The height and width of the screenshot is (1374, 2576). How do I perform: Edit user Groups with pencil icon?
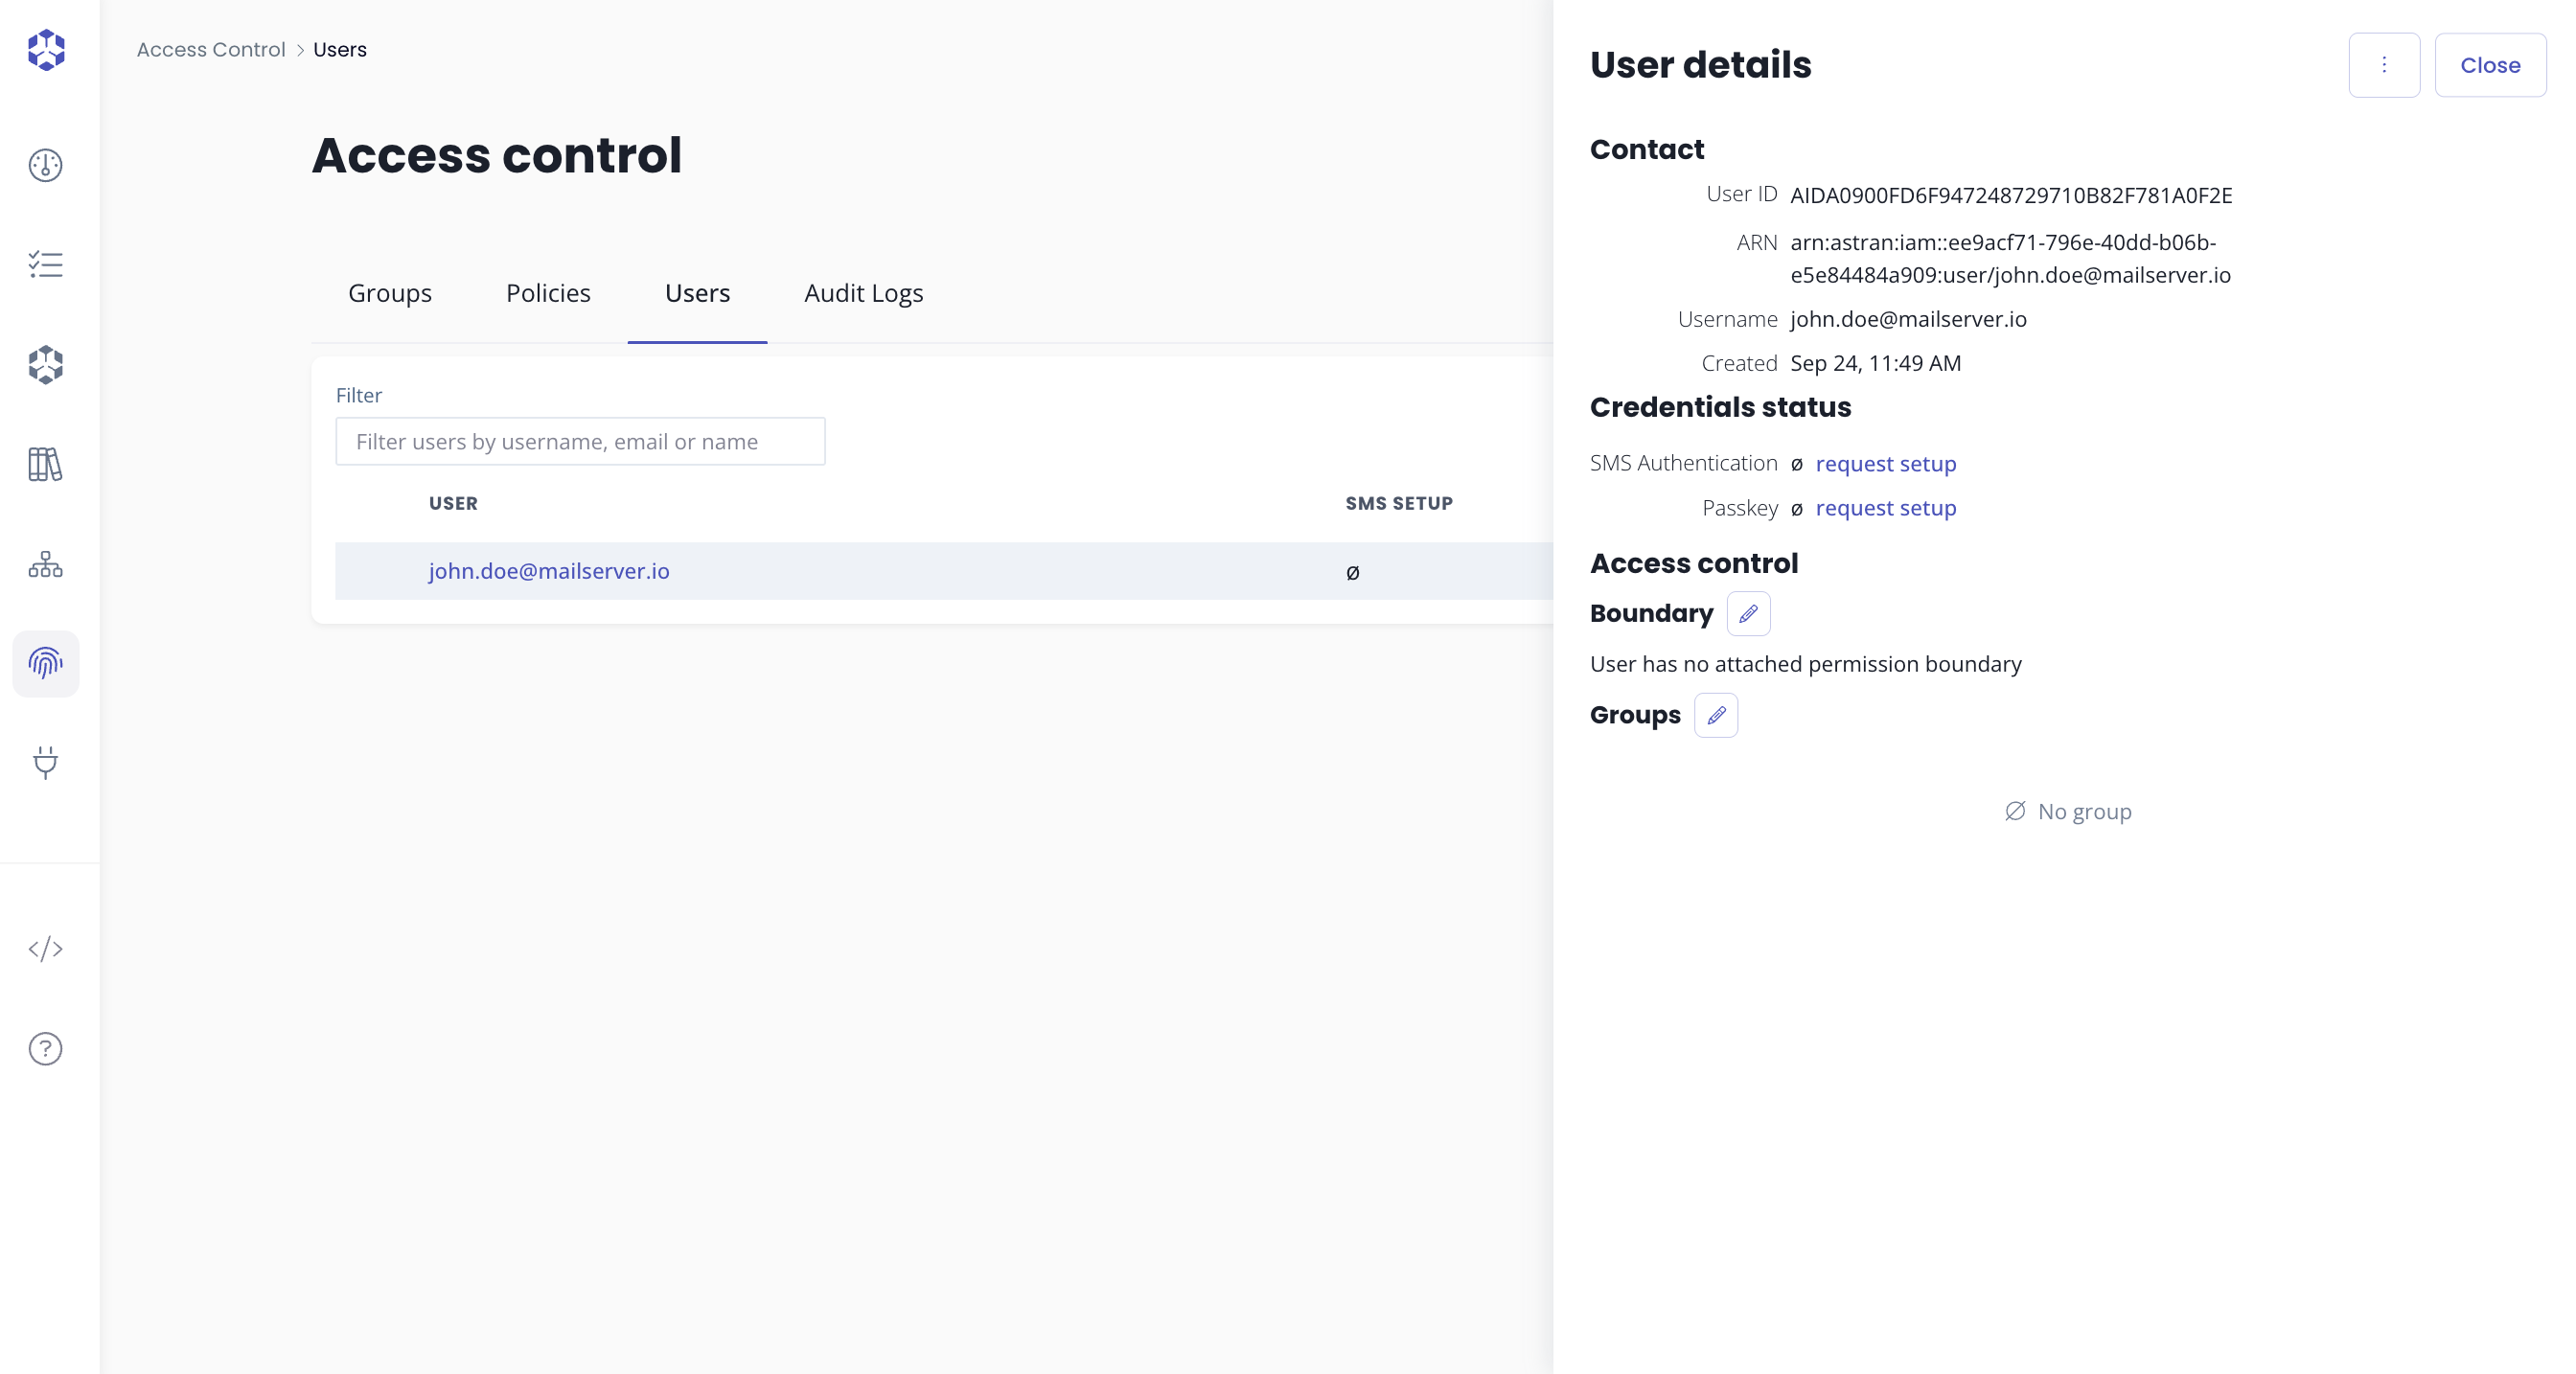1716,716
